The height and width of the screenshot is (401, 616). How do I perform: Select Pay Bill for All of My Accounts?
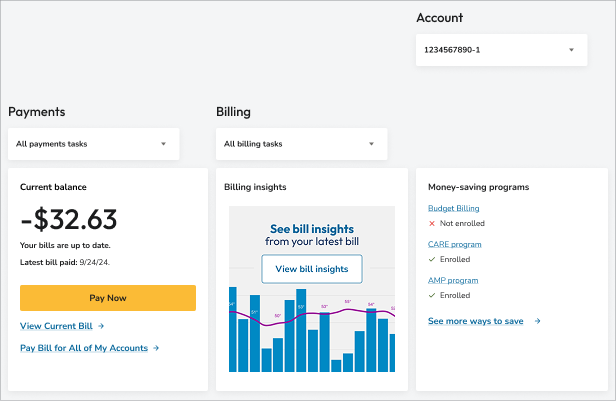pyautogui.click(x=84, y=348)
